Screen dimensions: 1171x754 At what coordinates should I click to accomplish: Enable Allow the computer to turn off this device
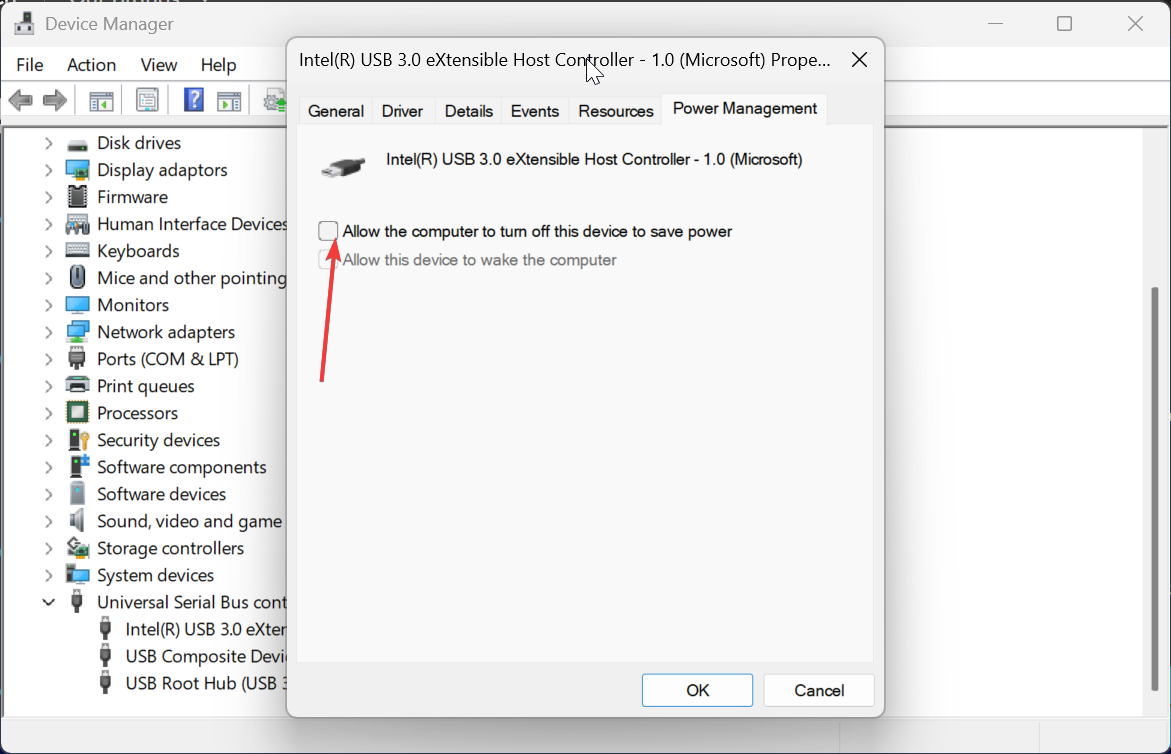[328, 231]
